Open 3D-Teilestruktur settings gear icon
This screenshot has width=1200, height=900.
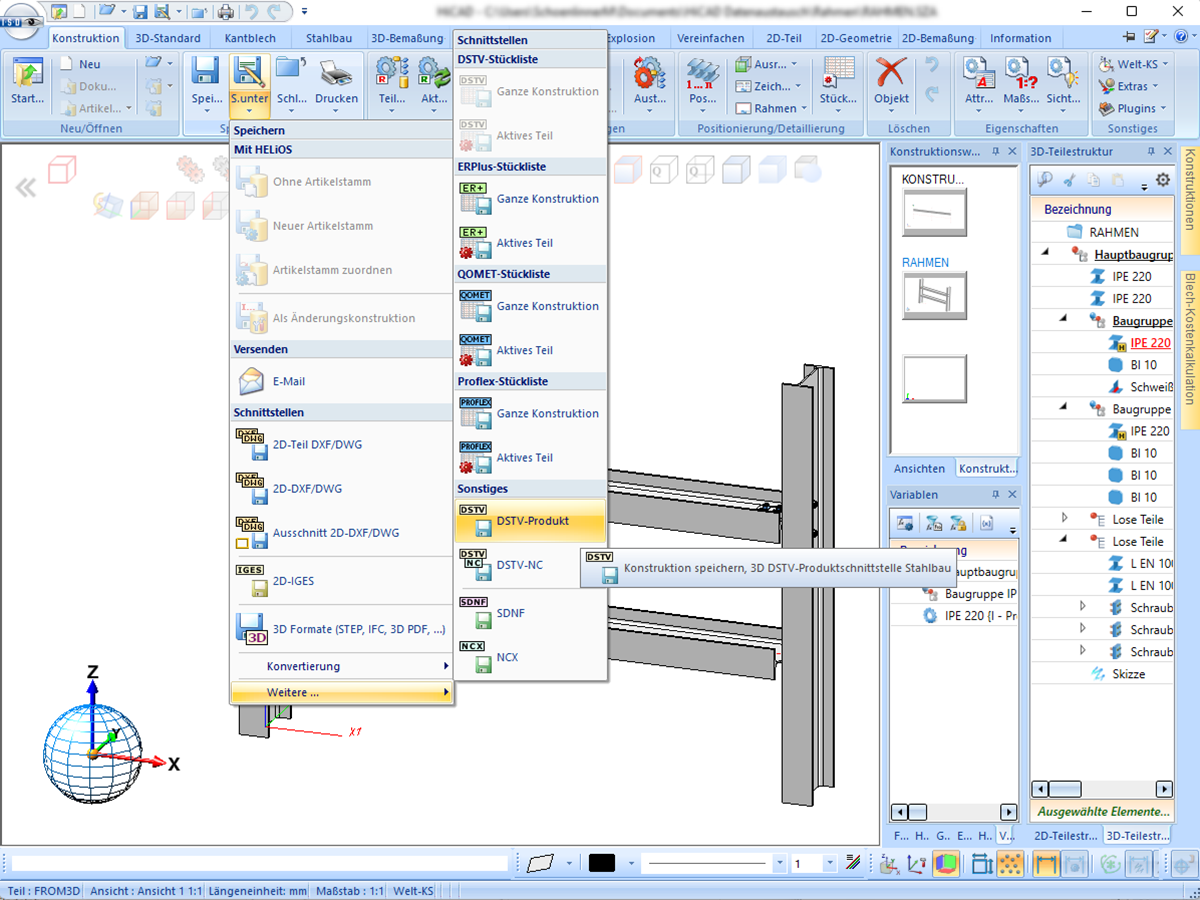1162,180
